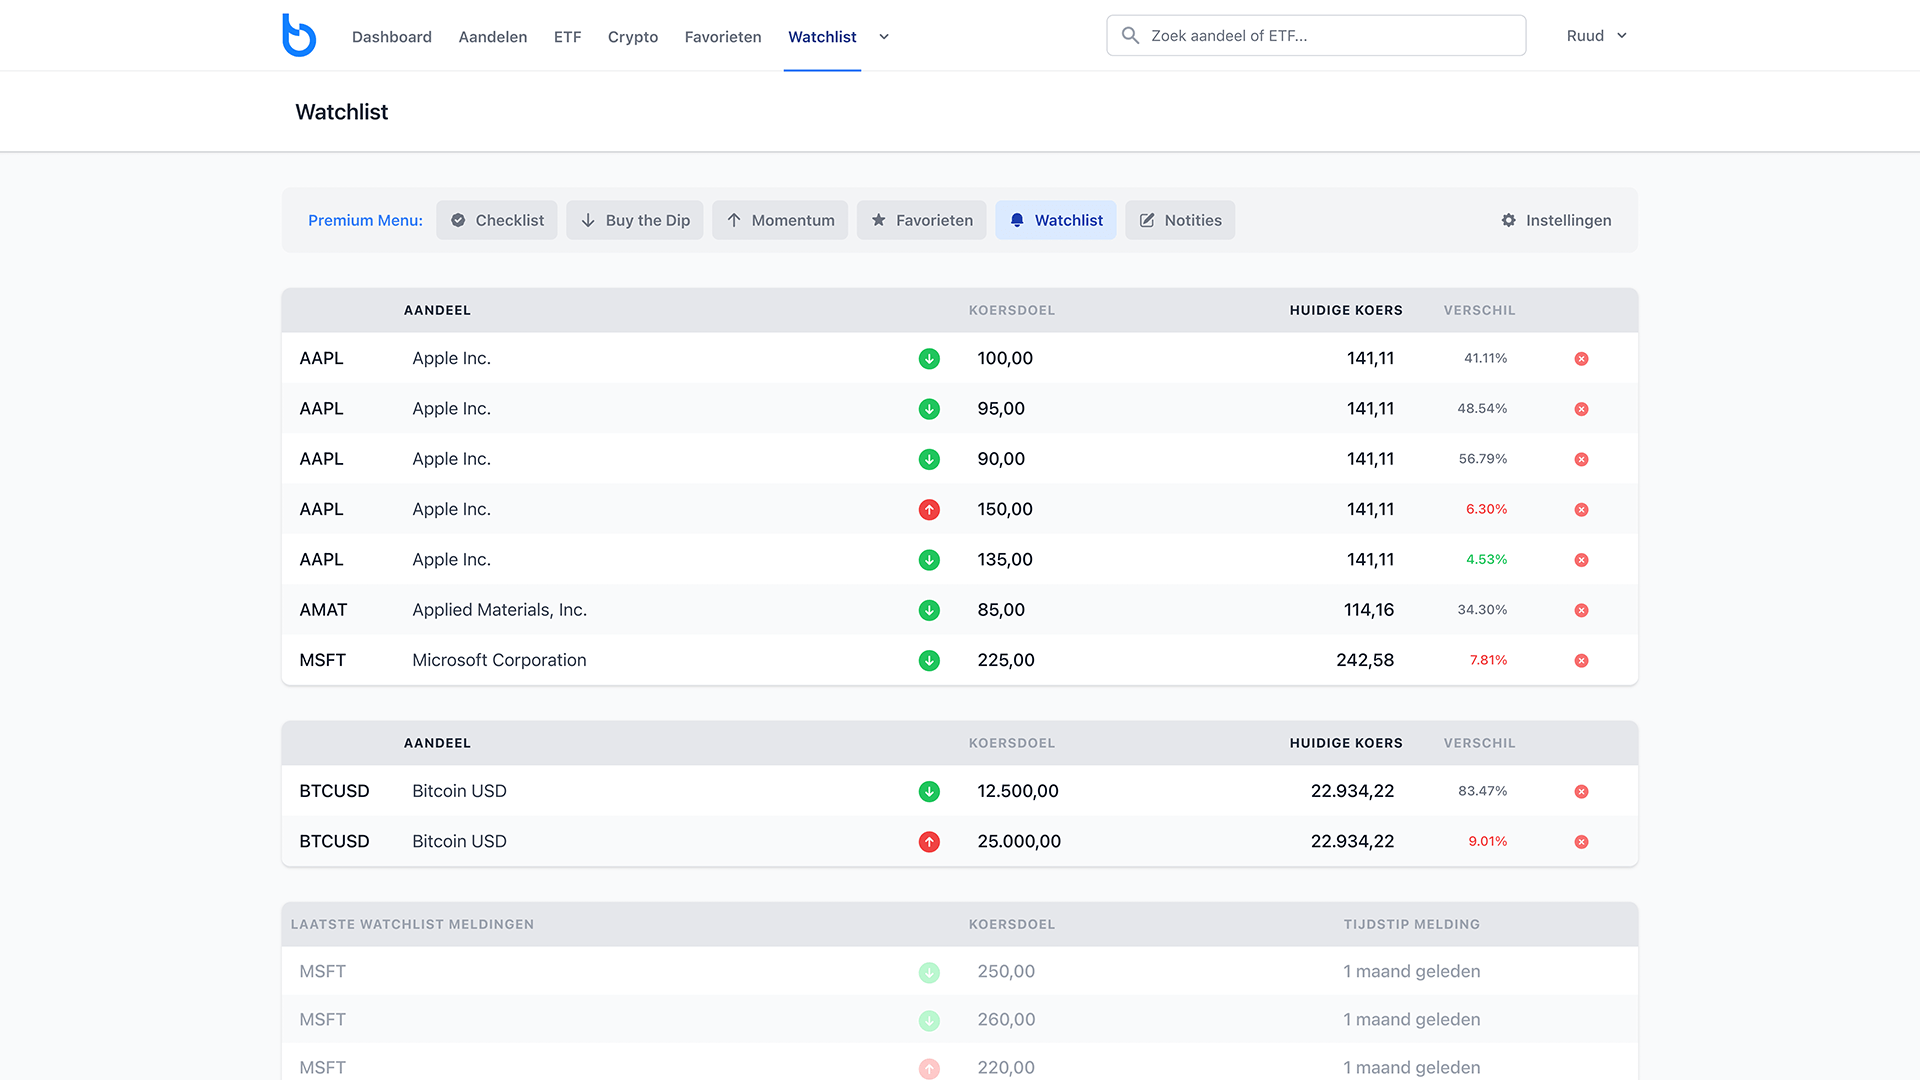
Task: Open Favorieten in the Premium Menu
Action: click(921, 220)
